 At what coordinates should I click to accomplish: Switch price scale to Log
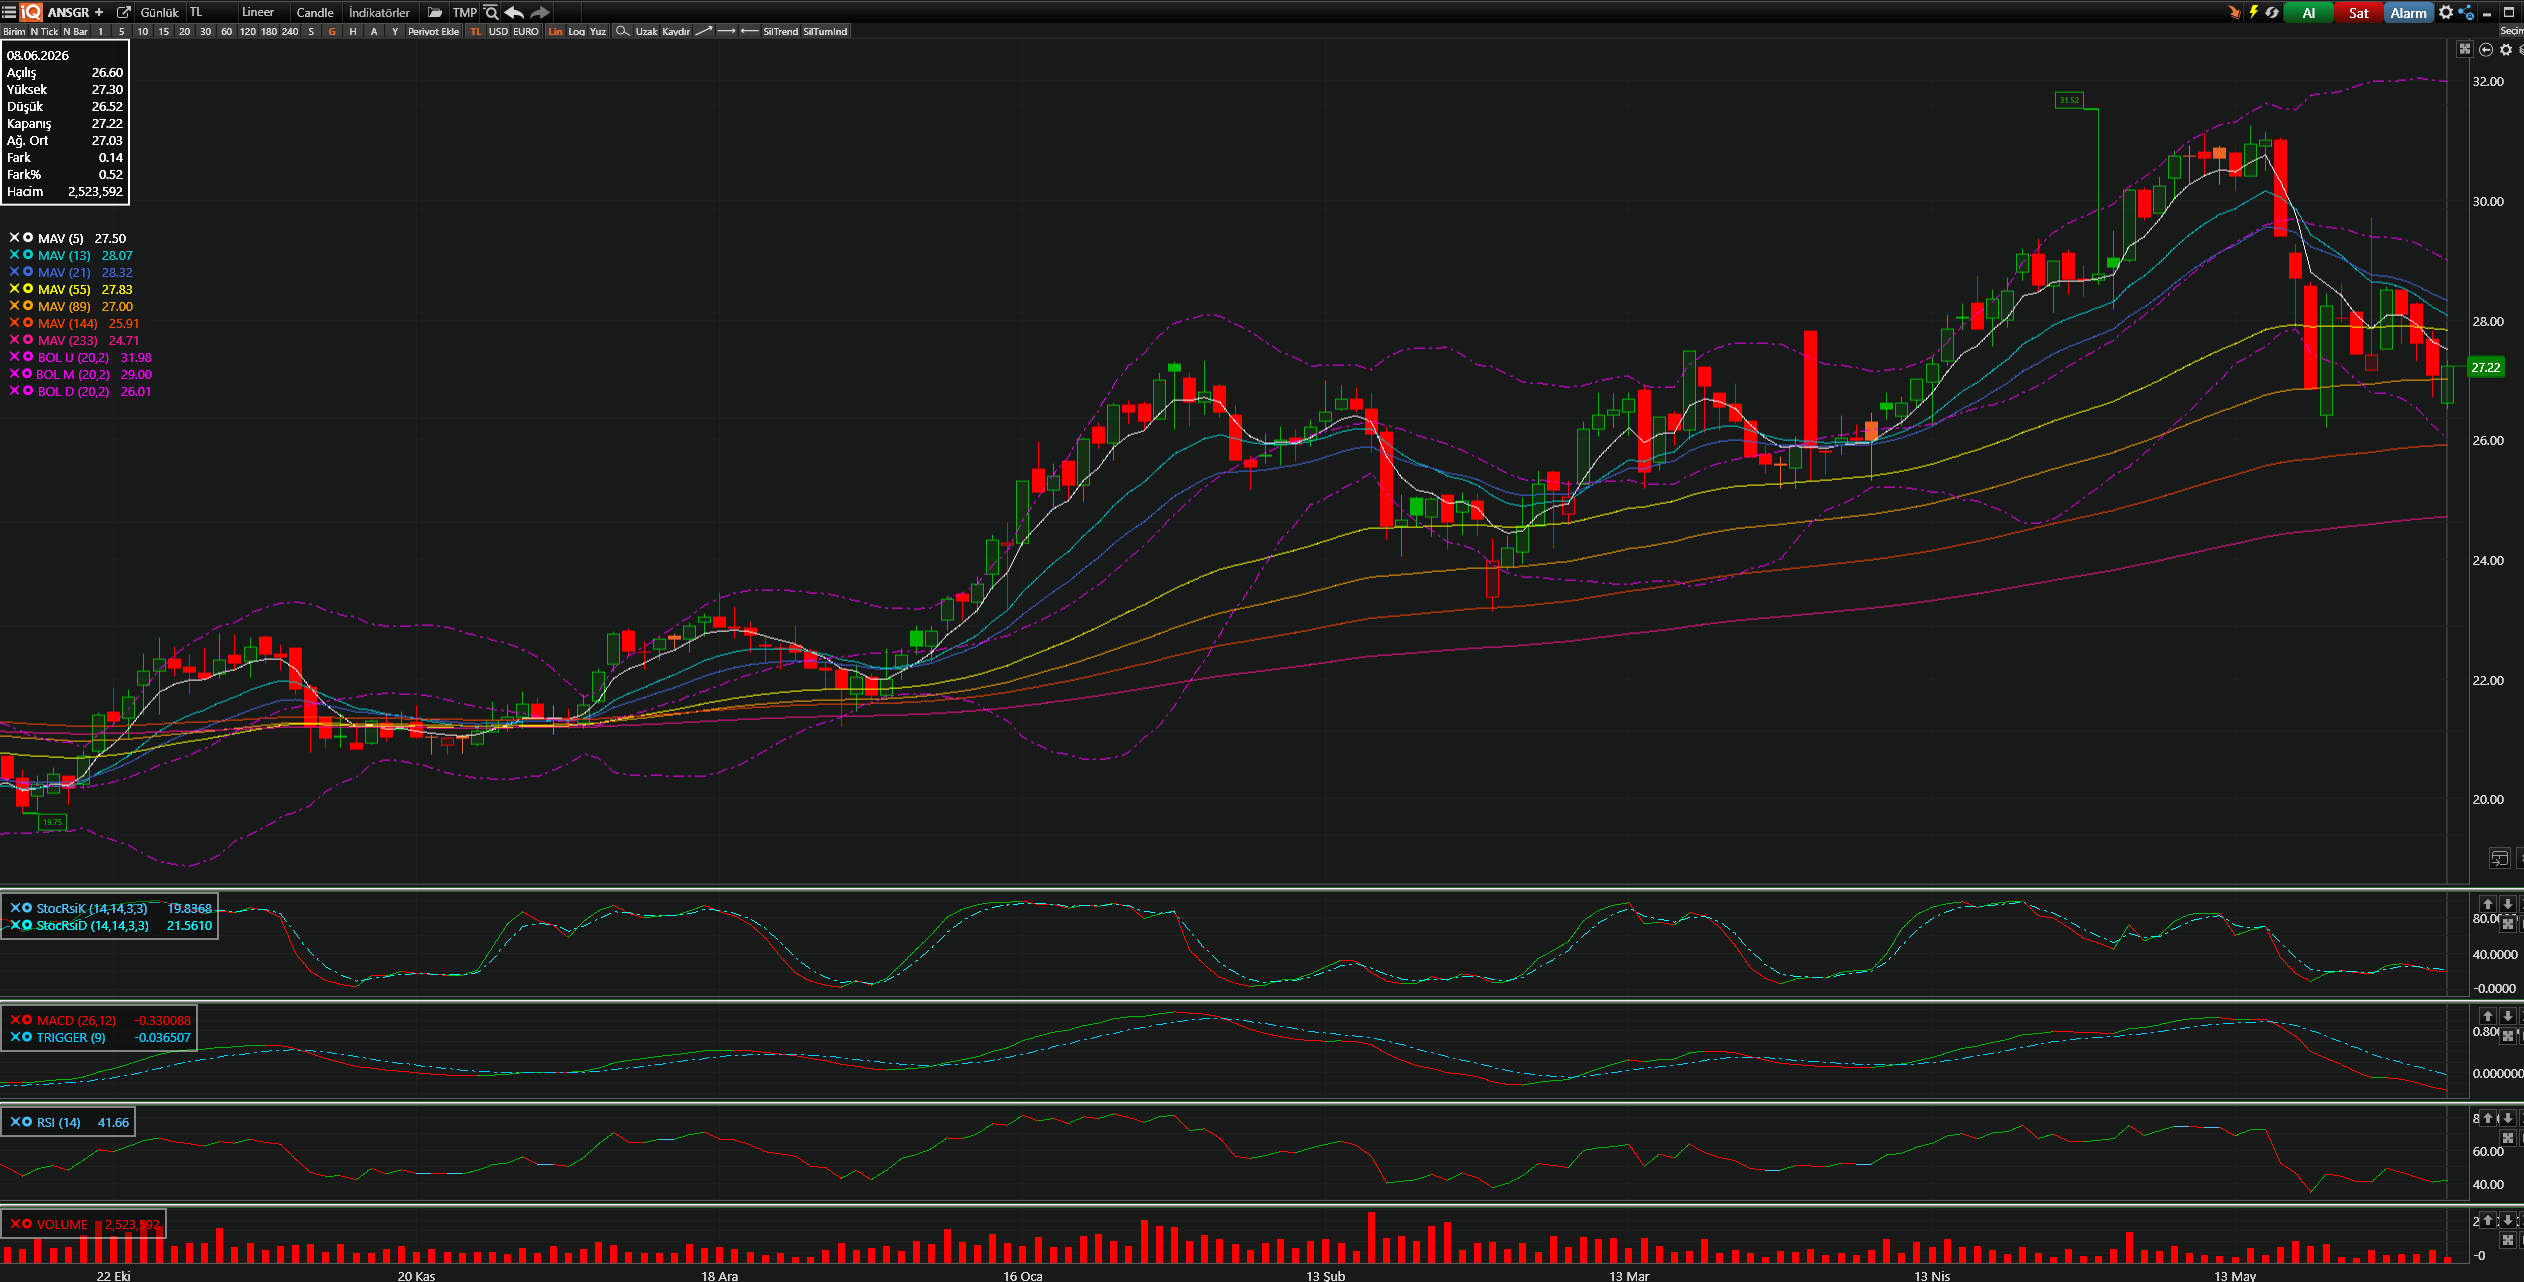point(577,31)
